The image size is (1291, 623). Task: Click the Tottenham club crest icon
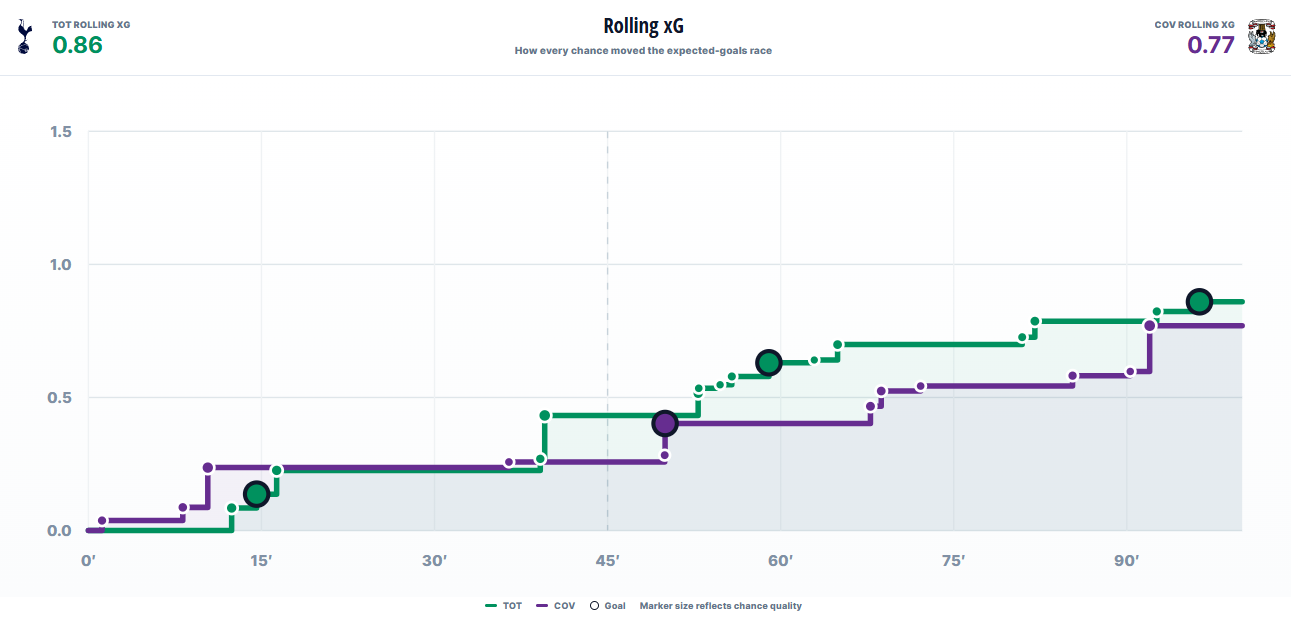pyautogui.click(x=24, y=38)
